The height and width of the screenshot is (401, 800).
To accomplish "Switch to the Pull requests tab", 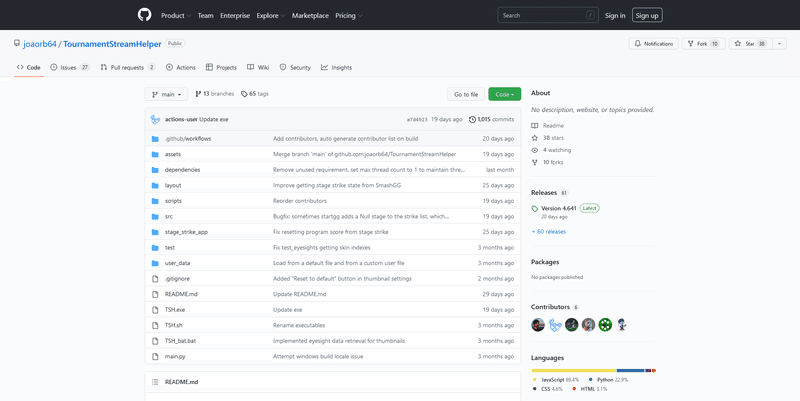I will pos(128,67).
